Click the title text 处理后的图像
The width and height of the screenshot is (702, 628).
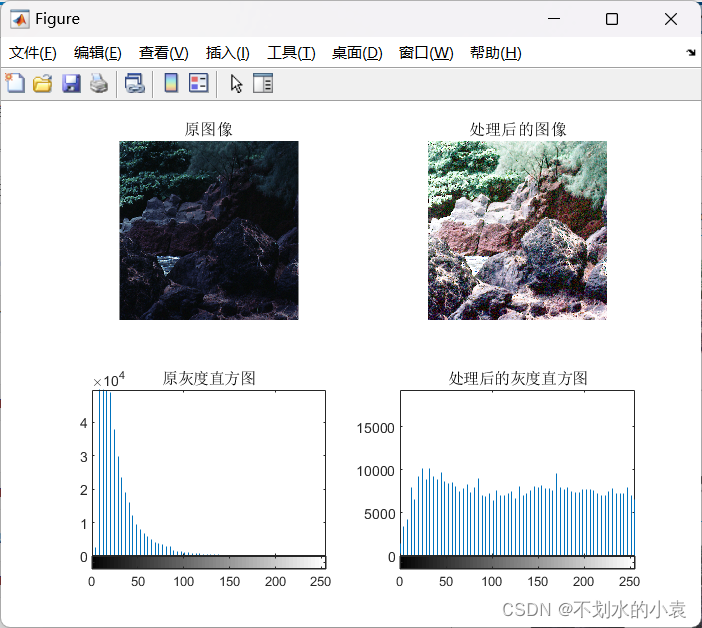(x=518, y=129)
